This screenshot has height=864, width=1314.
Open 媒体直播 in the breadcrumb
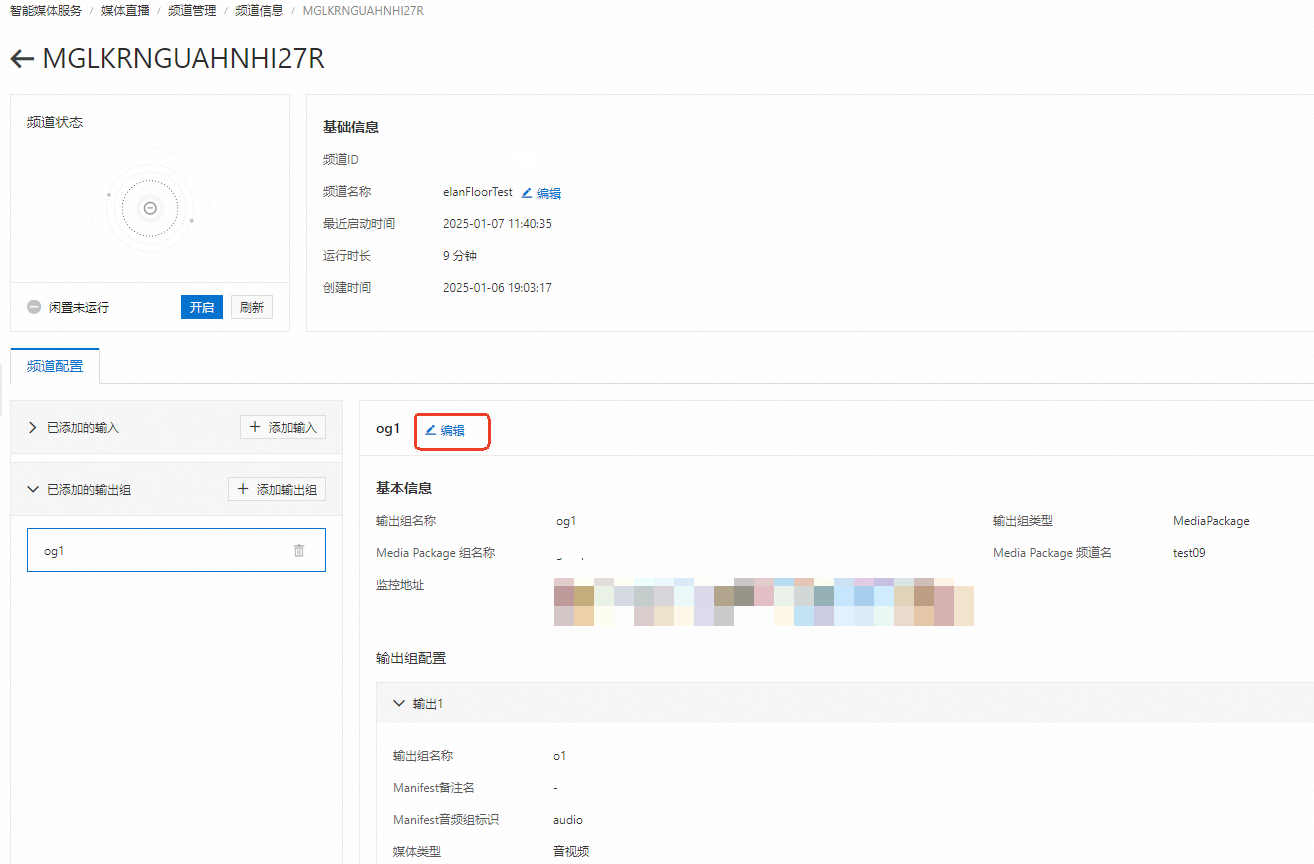125,10
